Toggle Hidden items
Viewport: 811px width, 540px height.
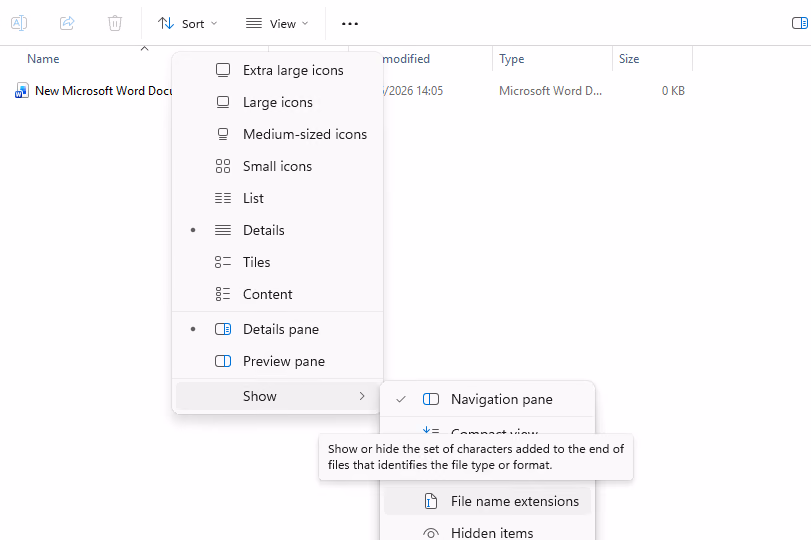click(487, 532)
